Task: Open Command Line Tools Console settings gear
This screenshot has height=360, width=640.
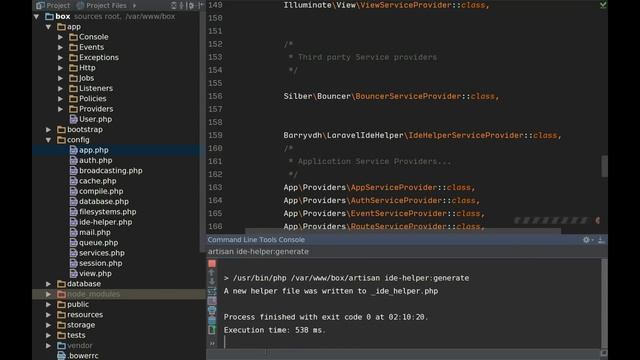Action: click(586, 240)
